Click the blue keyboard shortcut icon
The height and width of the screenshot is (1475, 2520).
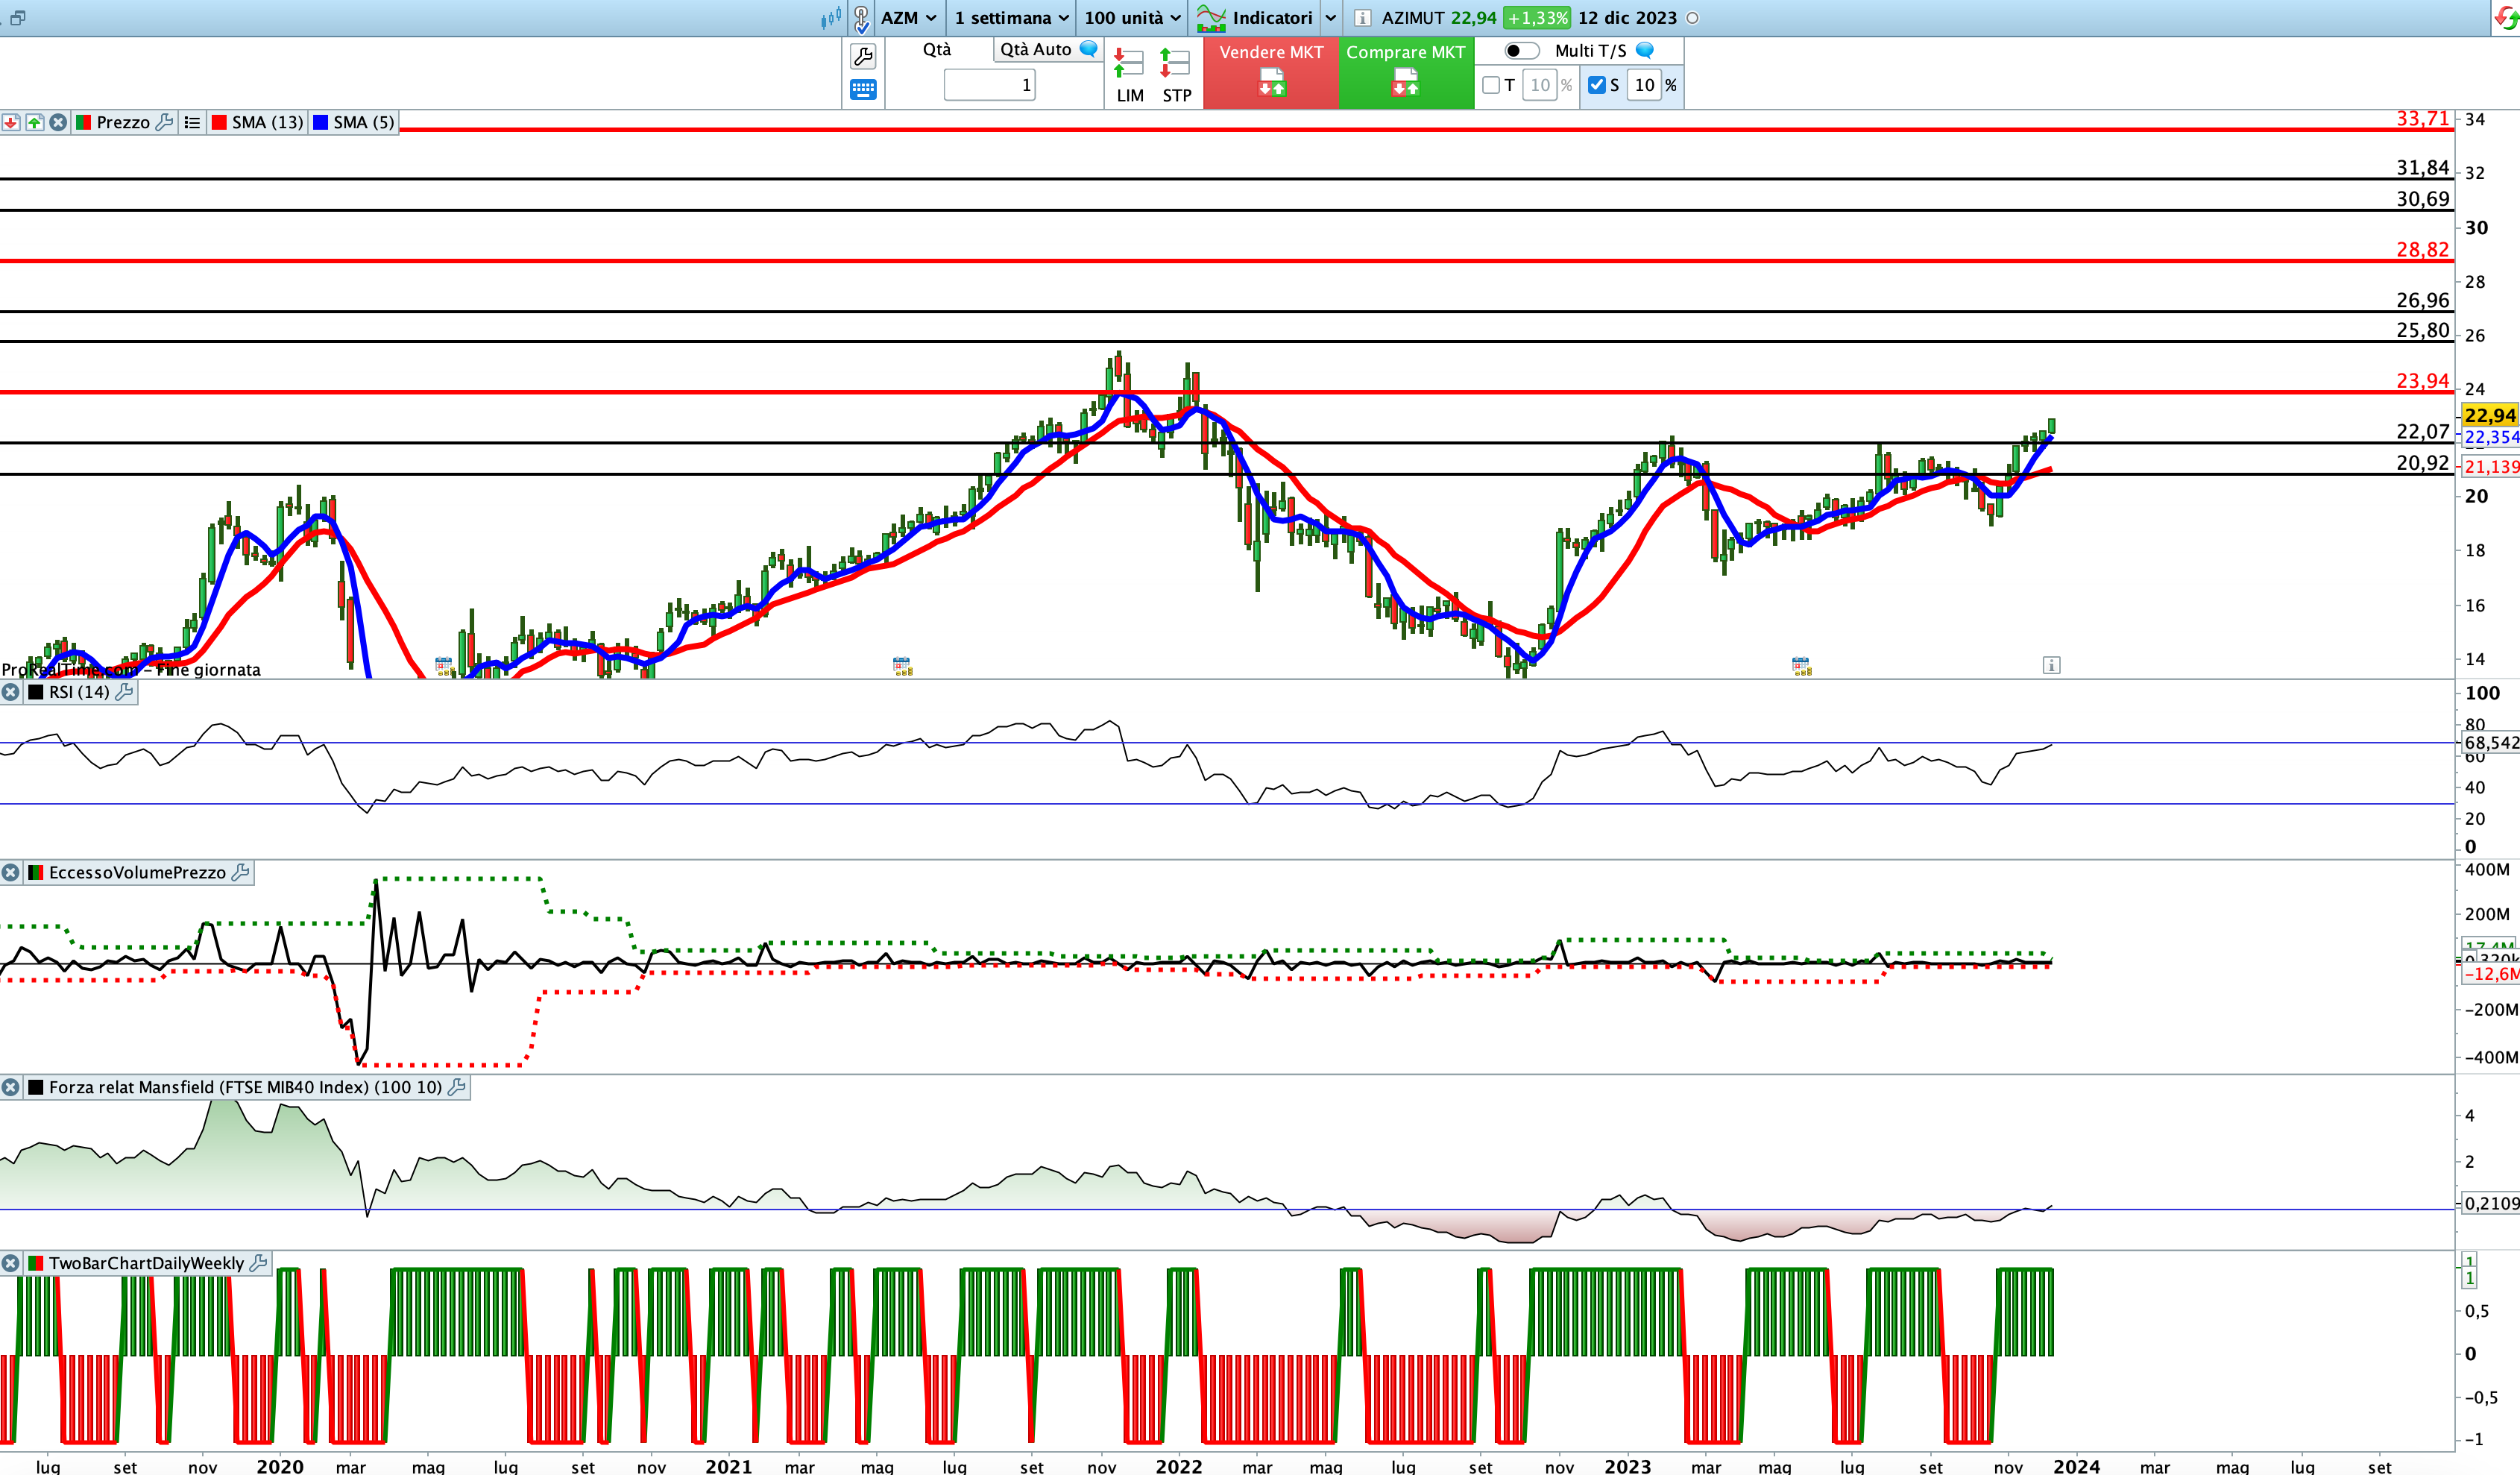click(863, 90)
